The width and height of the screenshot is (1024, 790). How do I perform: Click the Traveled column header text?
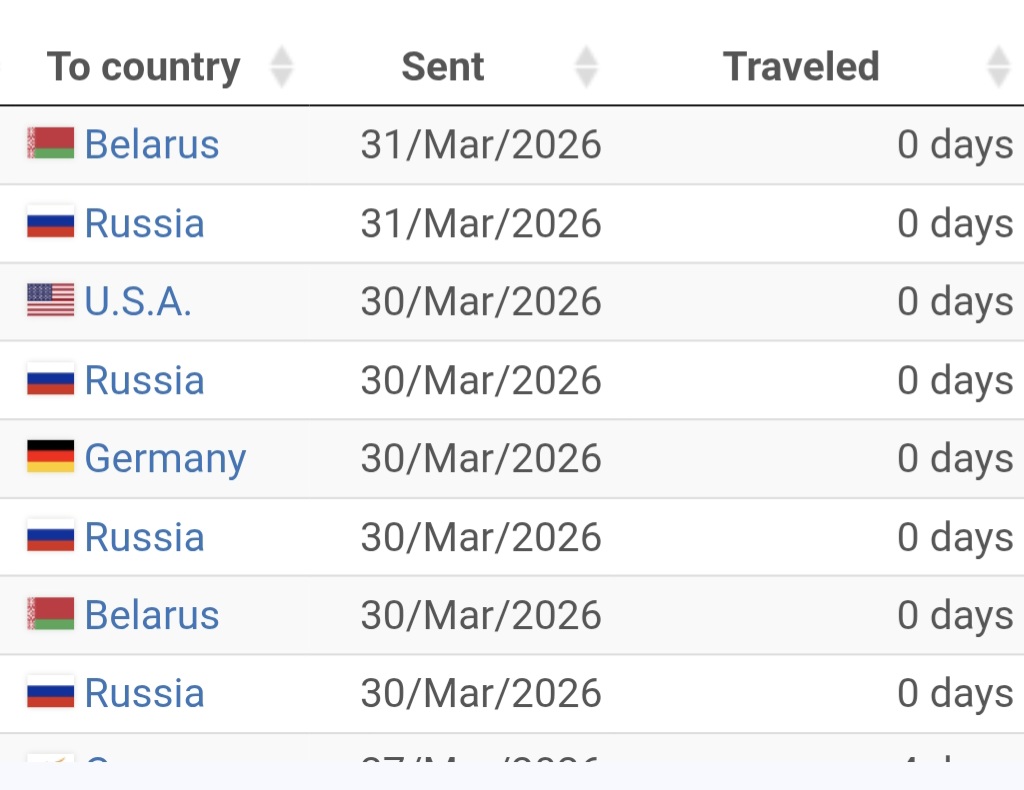click(800, 67)
